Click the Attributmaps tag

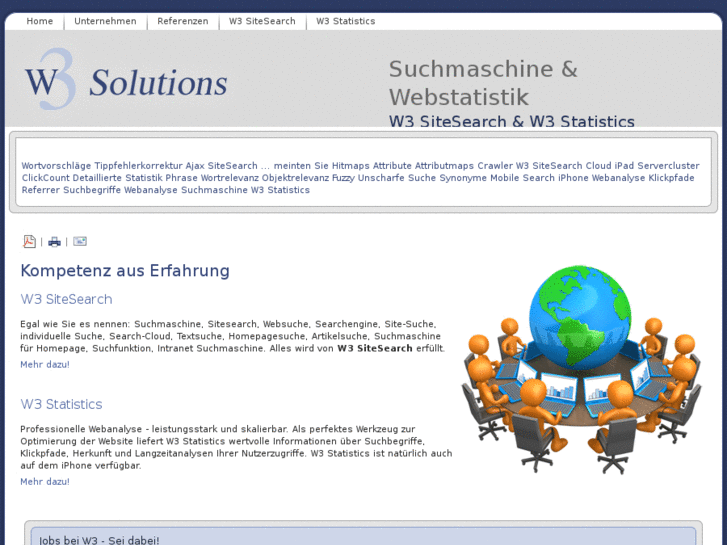point(444,166)
